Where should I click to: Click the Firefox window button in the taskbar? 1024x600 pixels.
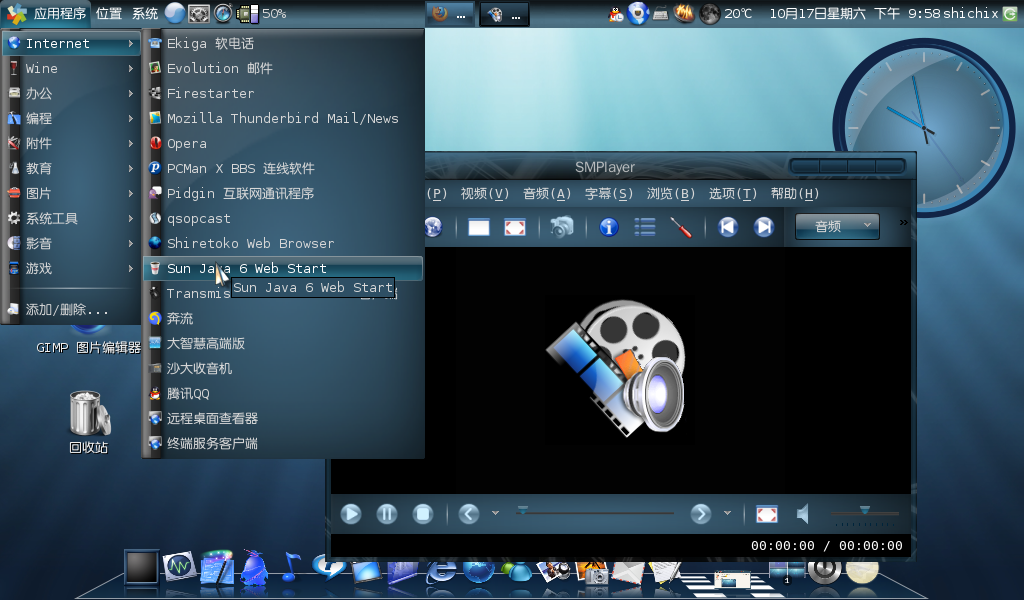[450, 14]
